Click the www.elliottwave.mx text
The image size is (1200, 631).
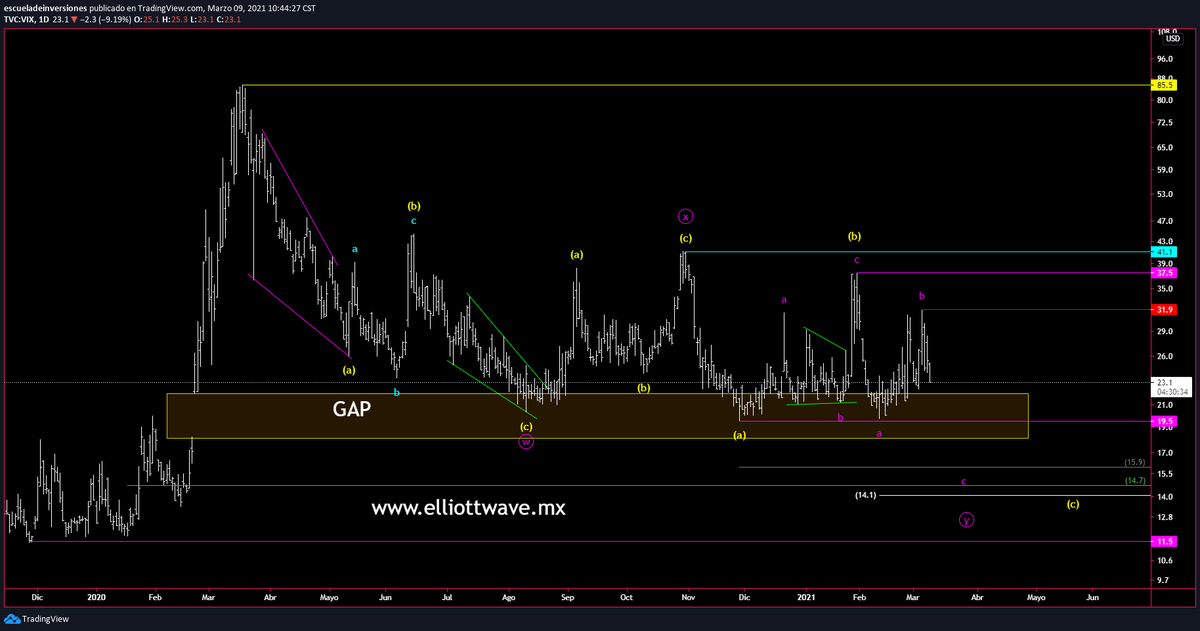[x=468, y=508]
